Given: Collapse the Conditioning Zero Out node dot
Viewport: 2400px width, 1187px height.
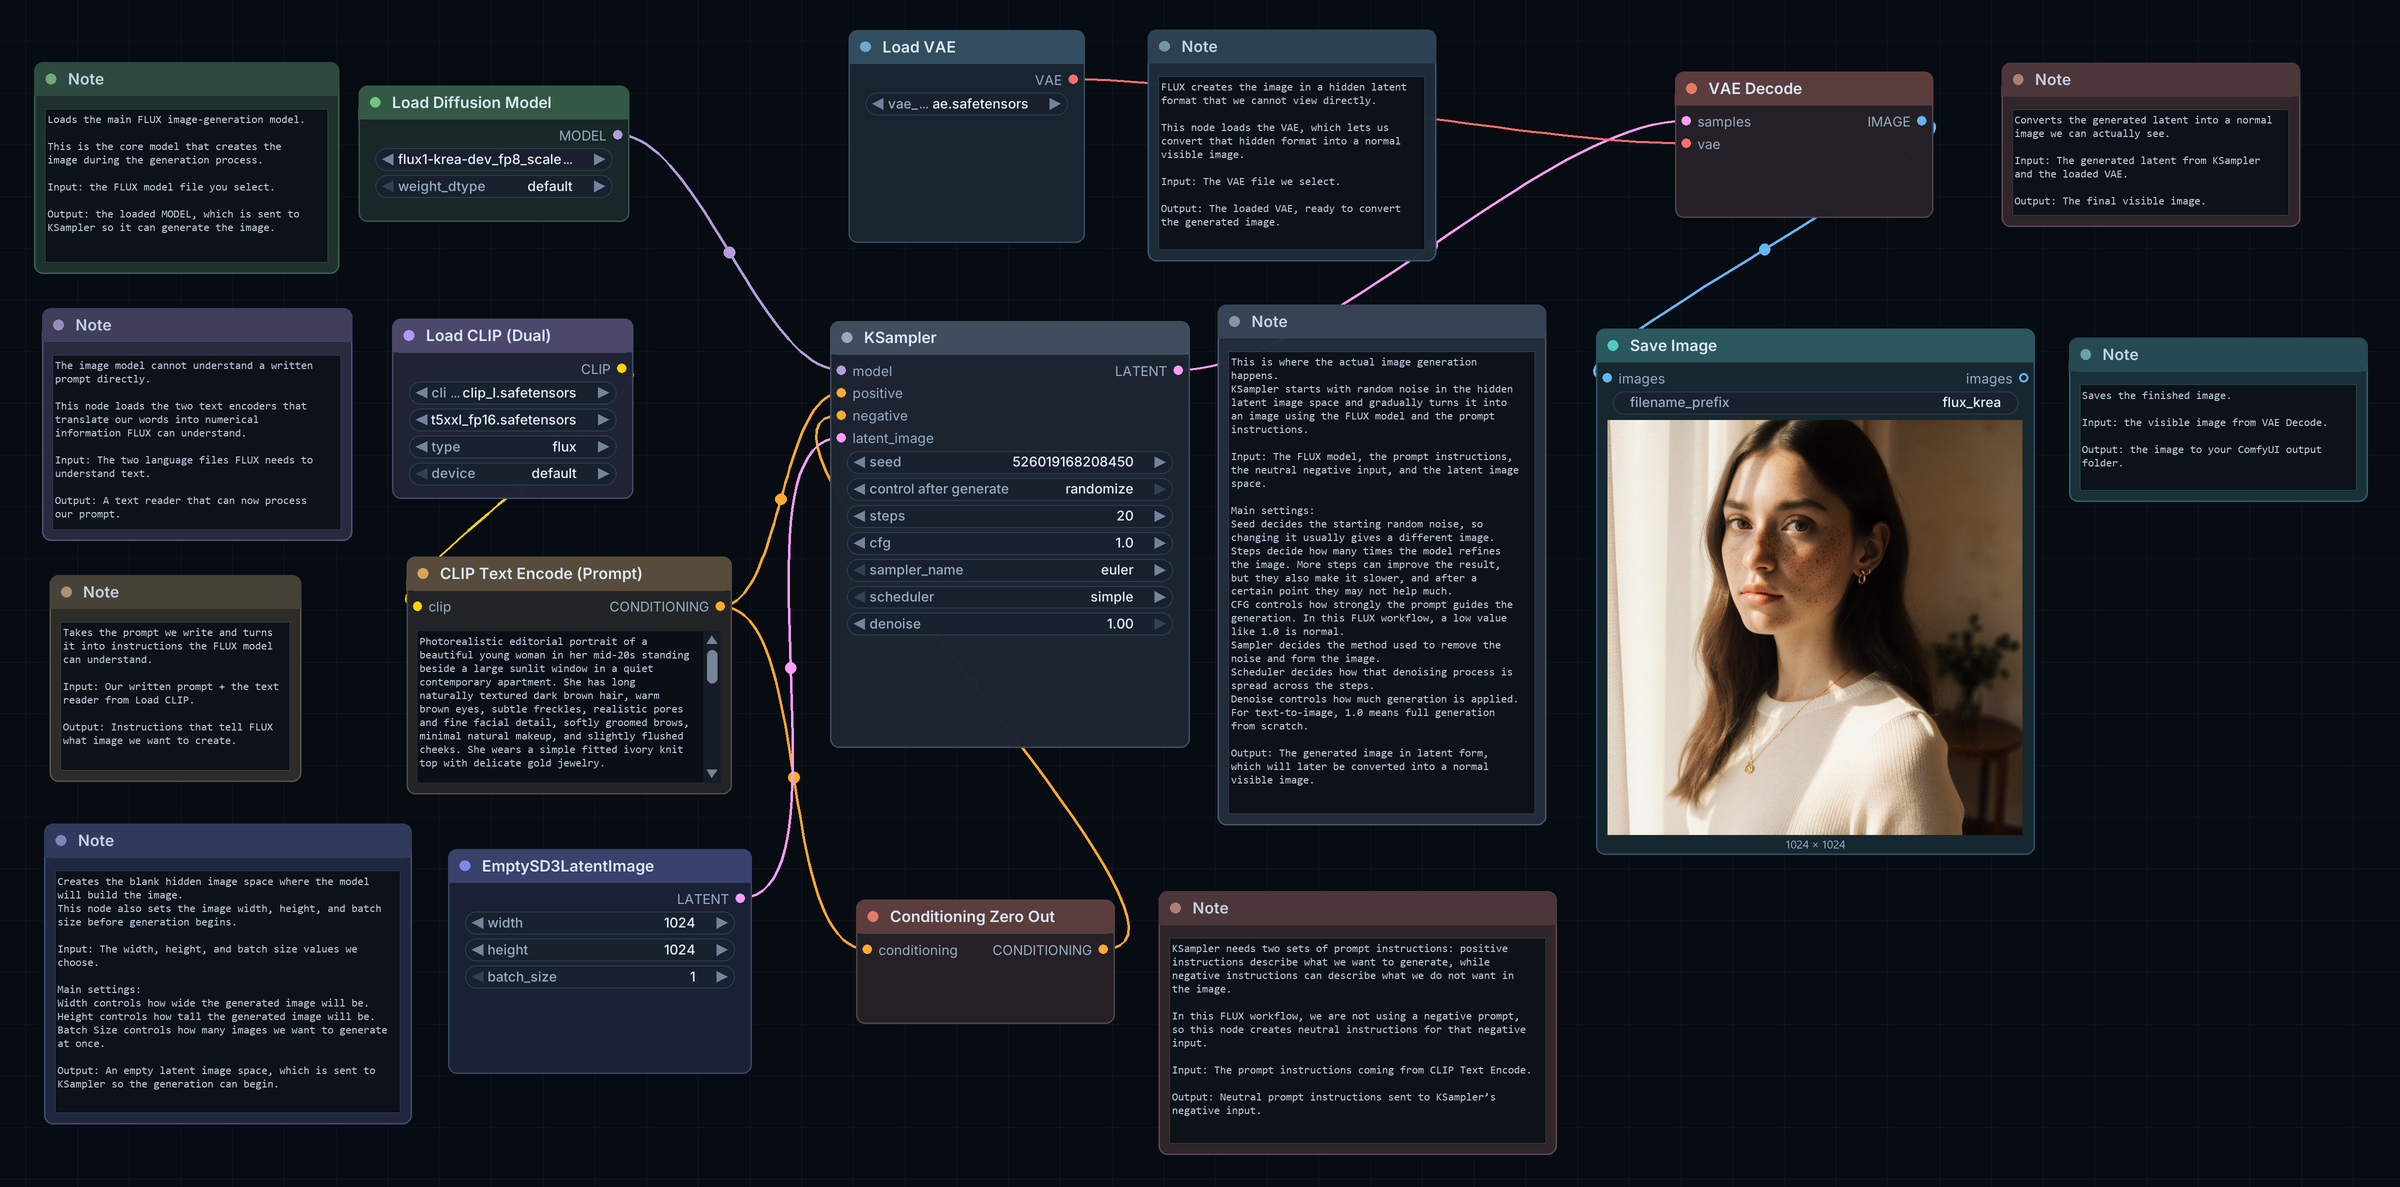Looking at the screenshot, I should 873,917.
